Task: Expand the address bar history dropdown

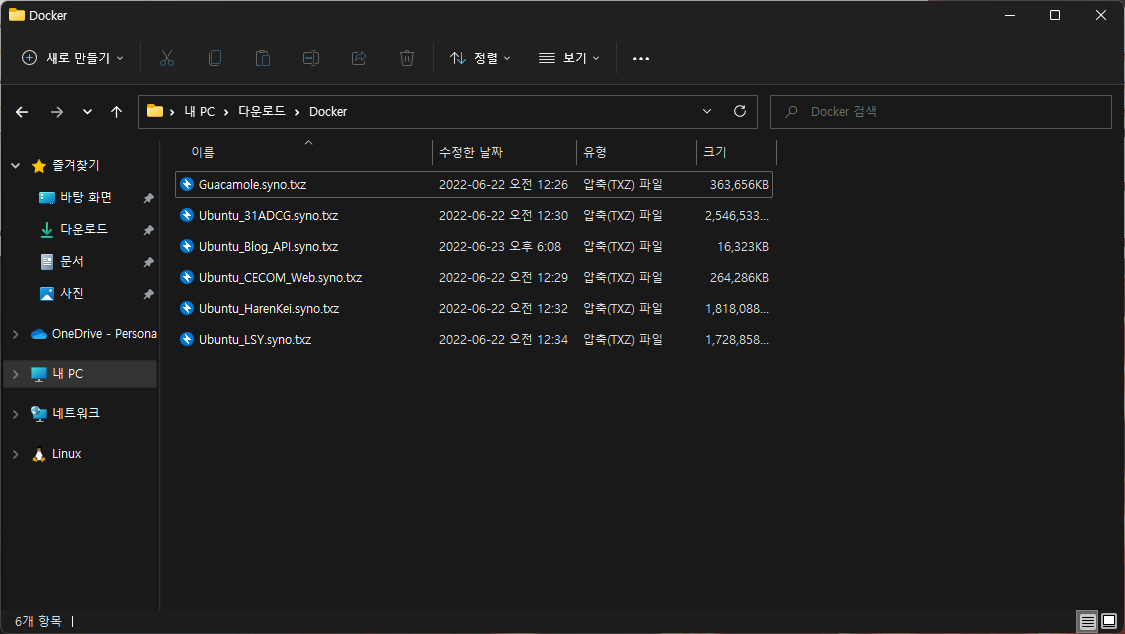Action: point(707,111)
